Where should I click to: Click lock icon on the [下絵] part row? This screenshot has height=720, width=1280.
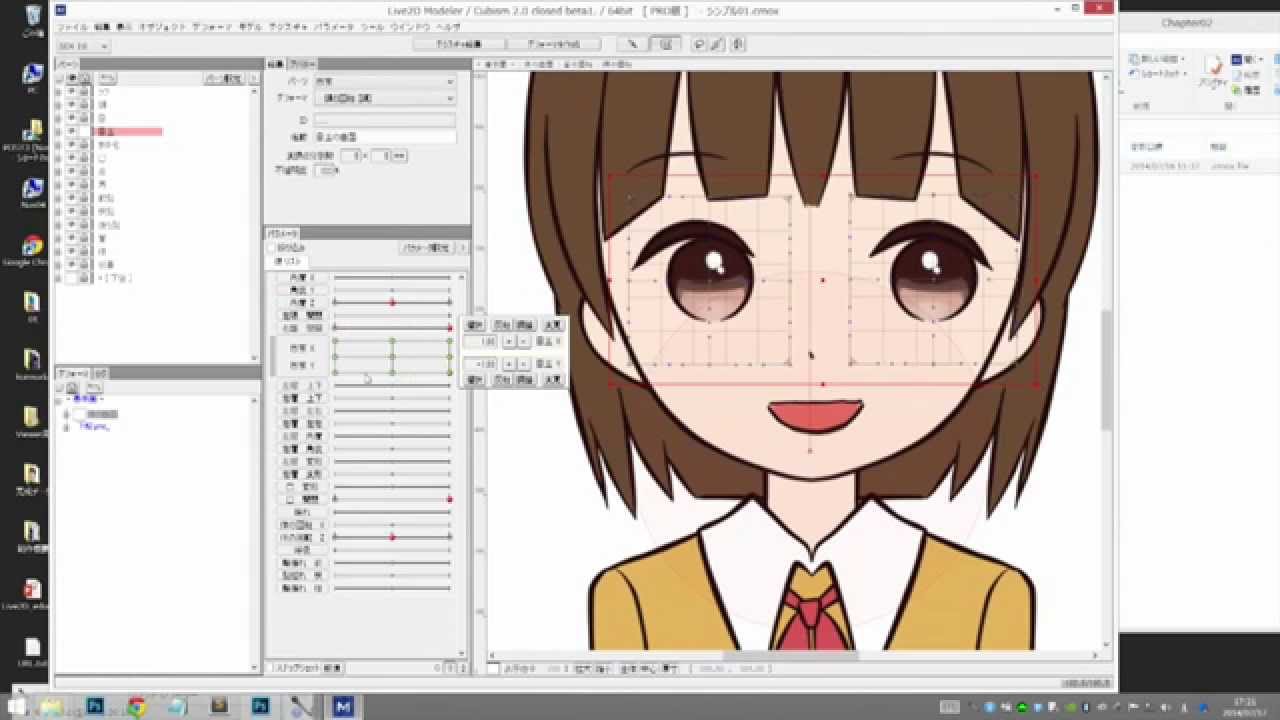coord(85,278)
